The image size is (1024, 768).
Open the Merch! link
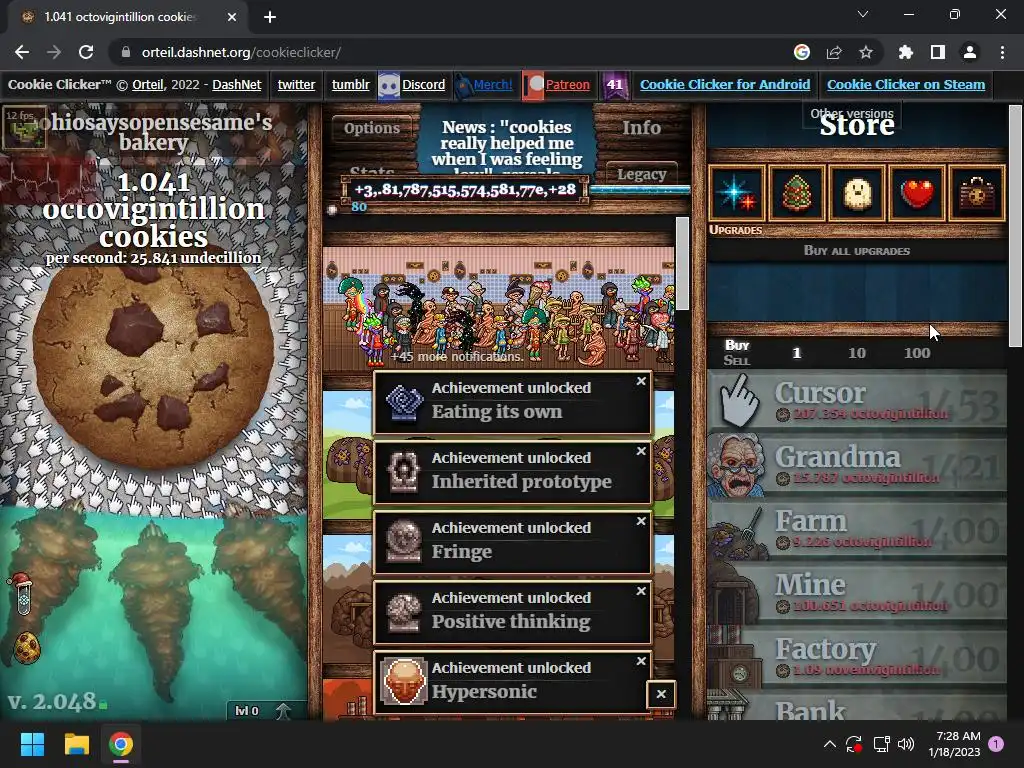click(493, 84)
